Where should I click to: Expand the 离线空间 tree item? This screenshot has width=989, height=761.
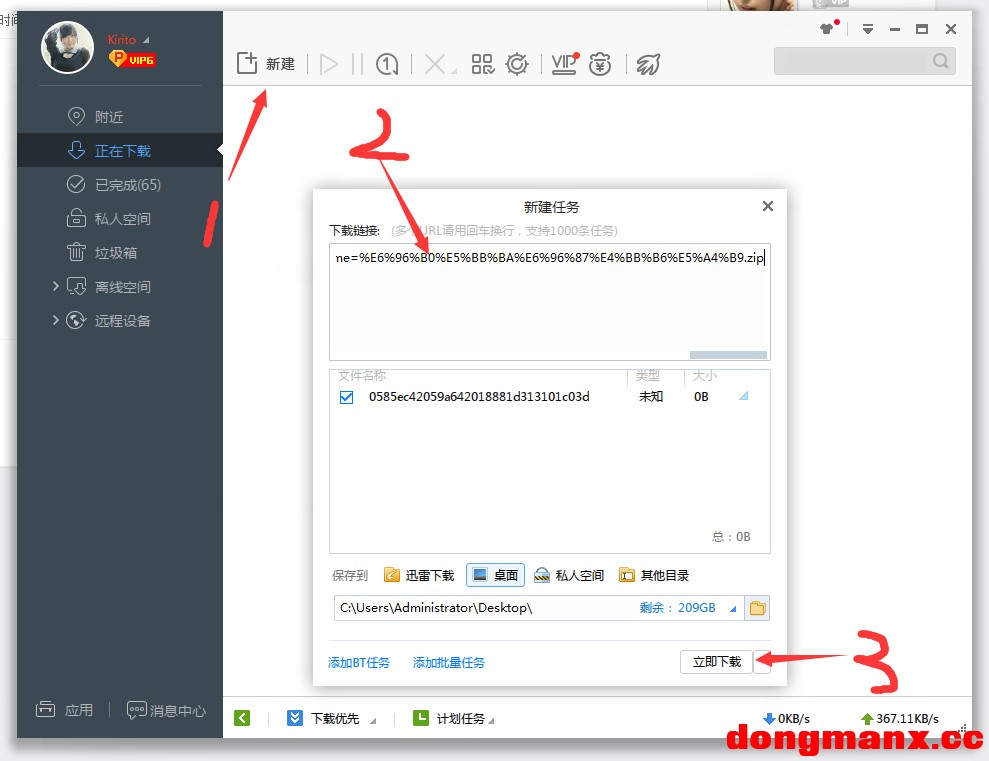(56, 287)
